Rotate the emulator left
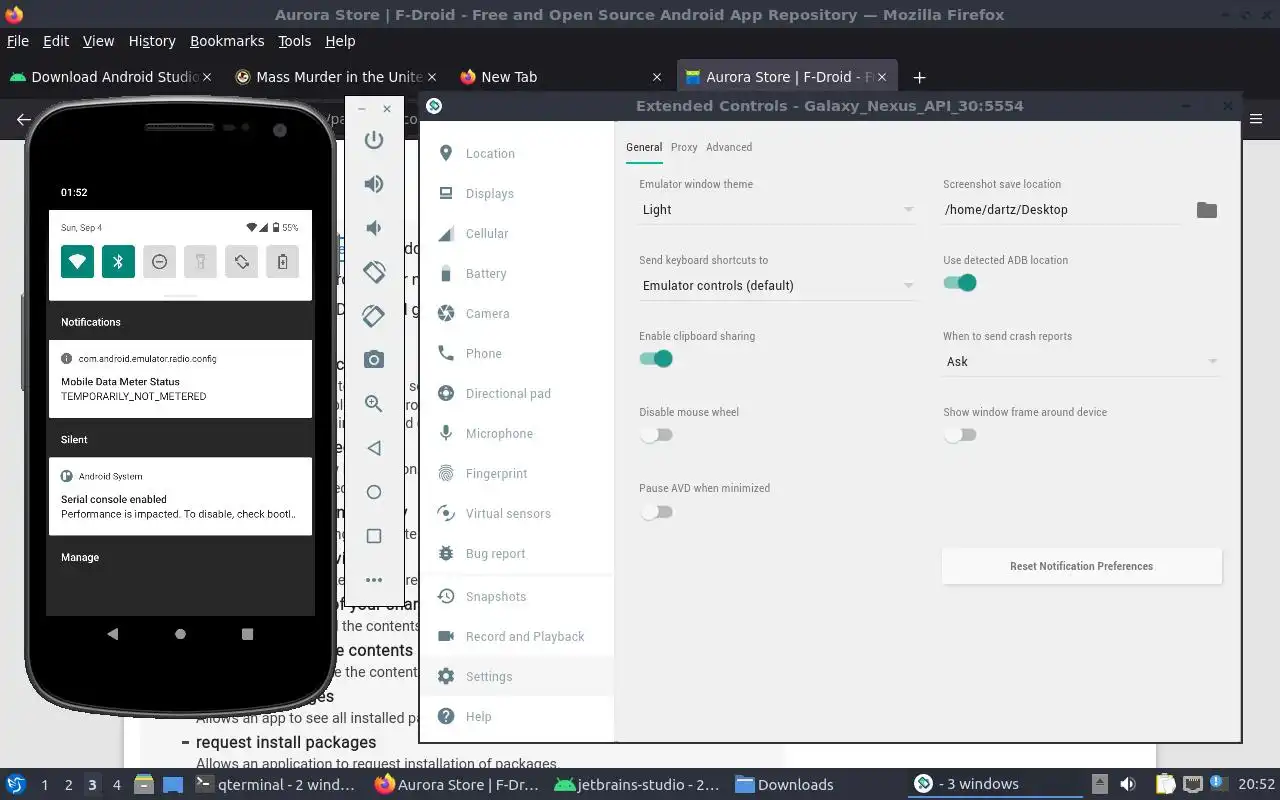The image size is (1280, 800). coord(374,272)
